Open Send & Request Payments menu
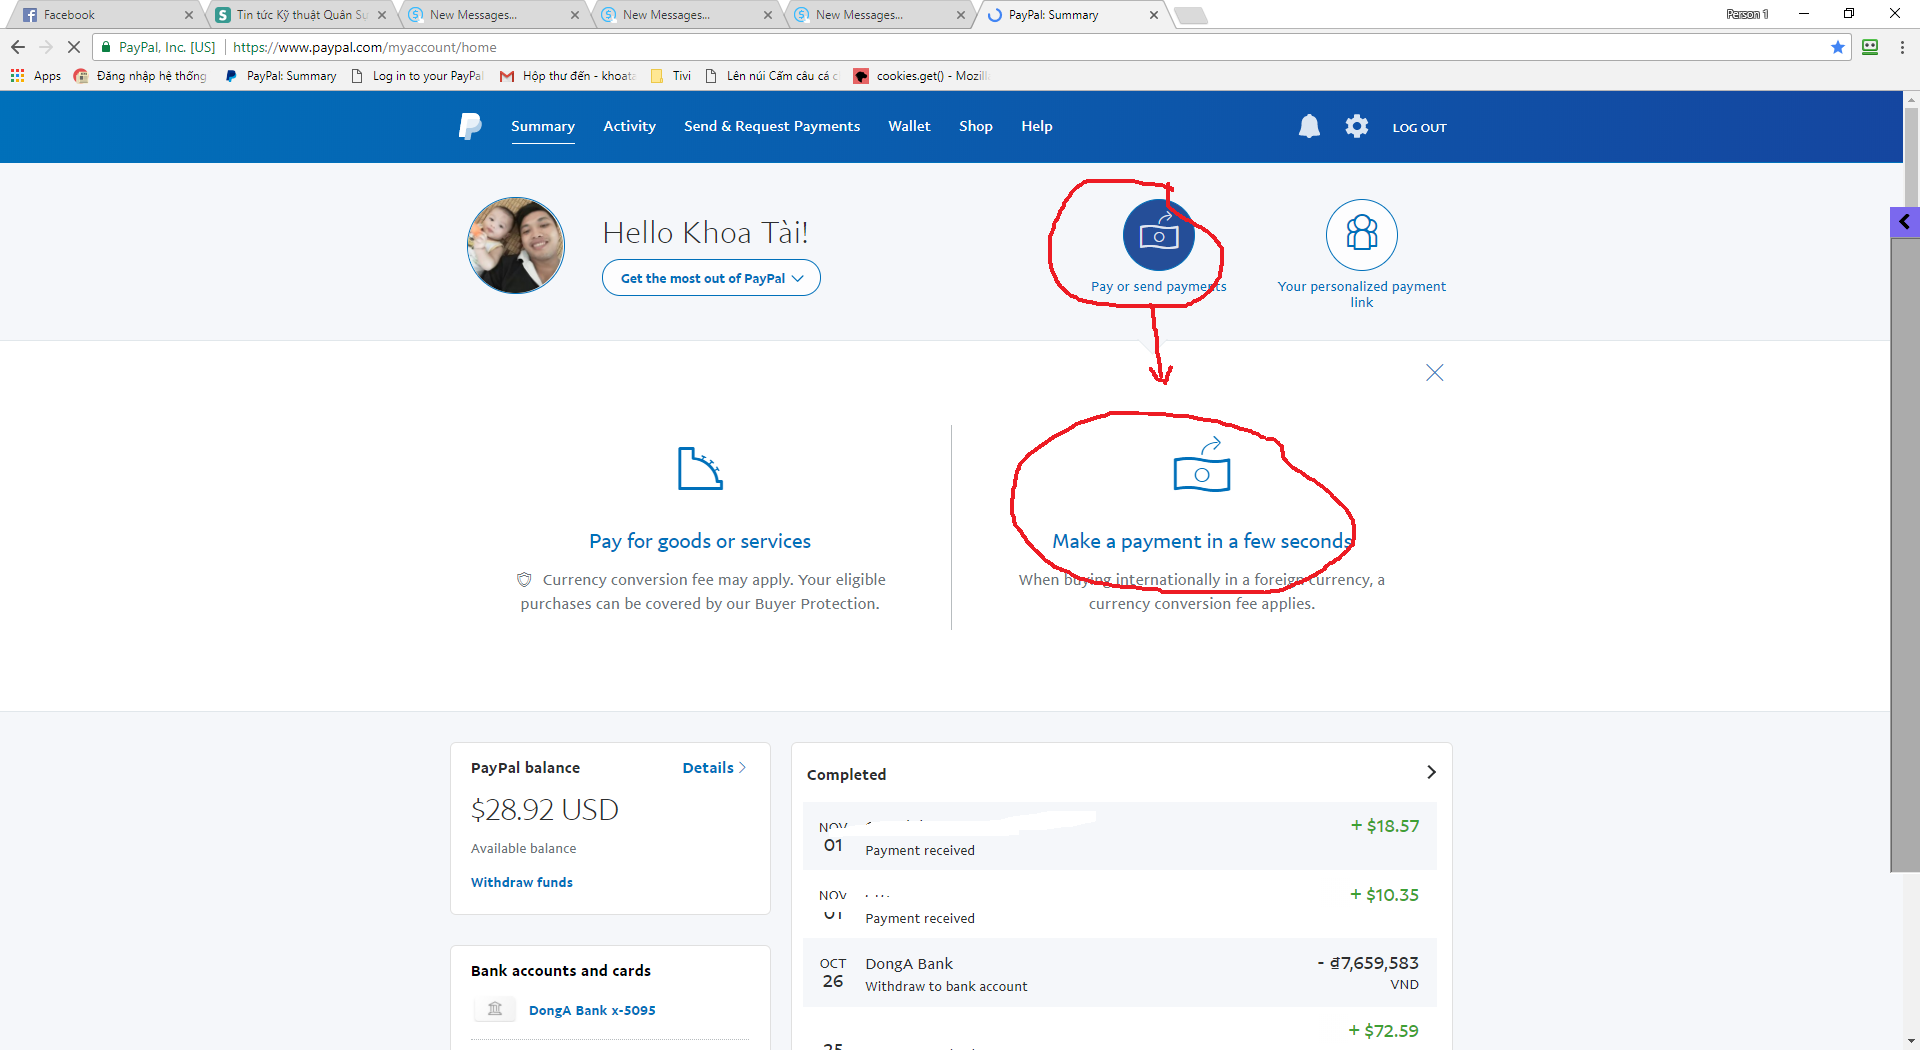 [772, 126]
